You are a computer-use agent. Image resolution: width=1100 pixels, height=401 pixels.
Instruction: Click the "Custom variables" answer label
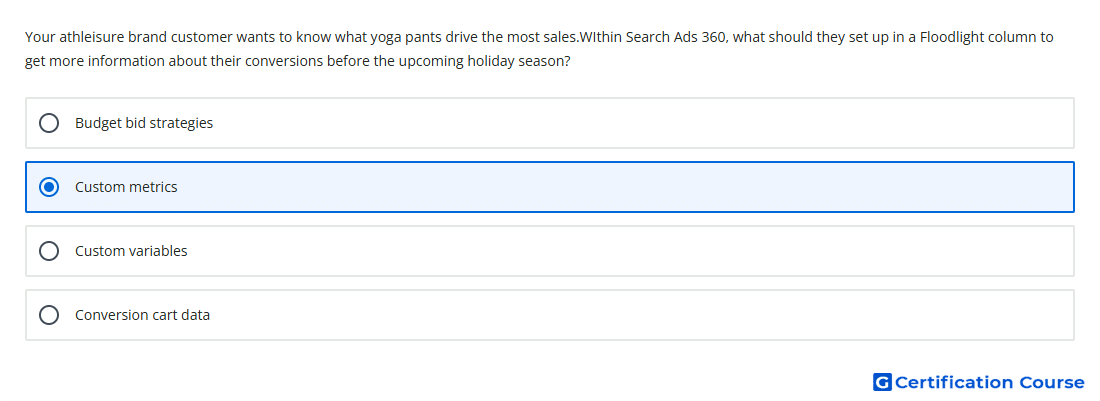pyautogui.click(x=131, y=251)
